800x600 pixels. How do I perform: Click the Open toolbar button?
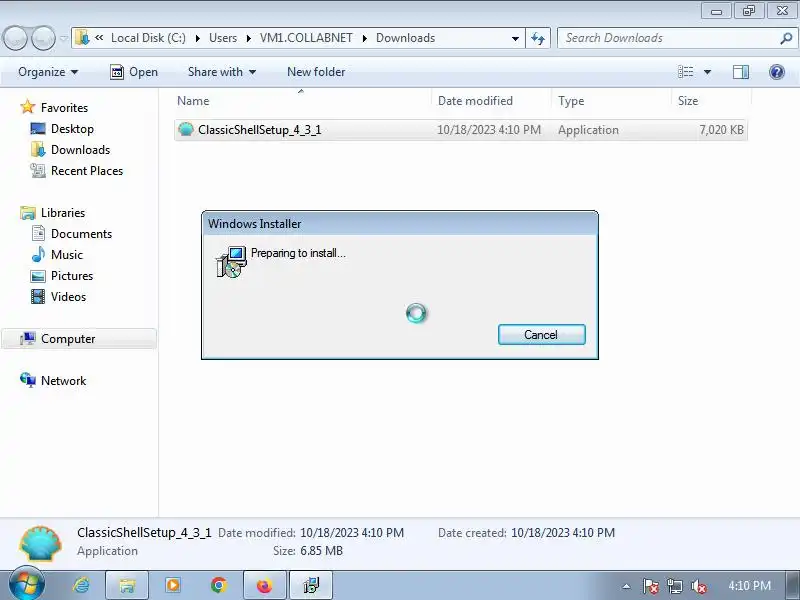134,72
